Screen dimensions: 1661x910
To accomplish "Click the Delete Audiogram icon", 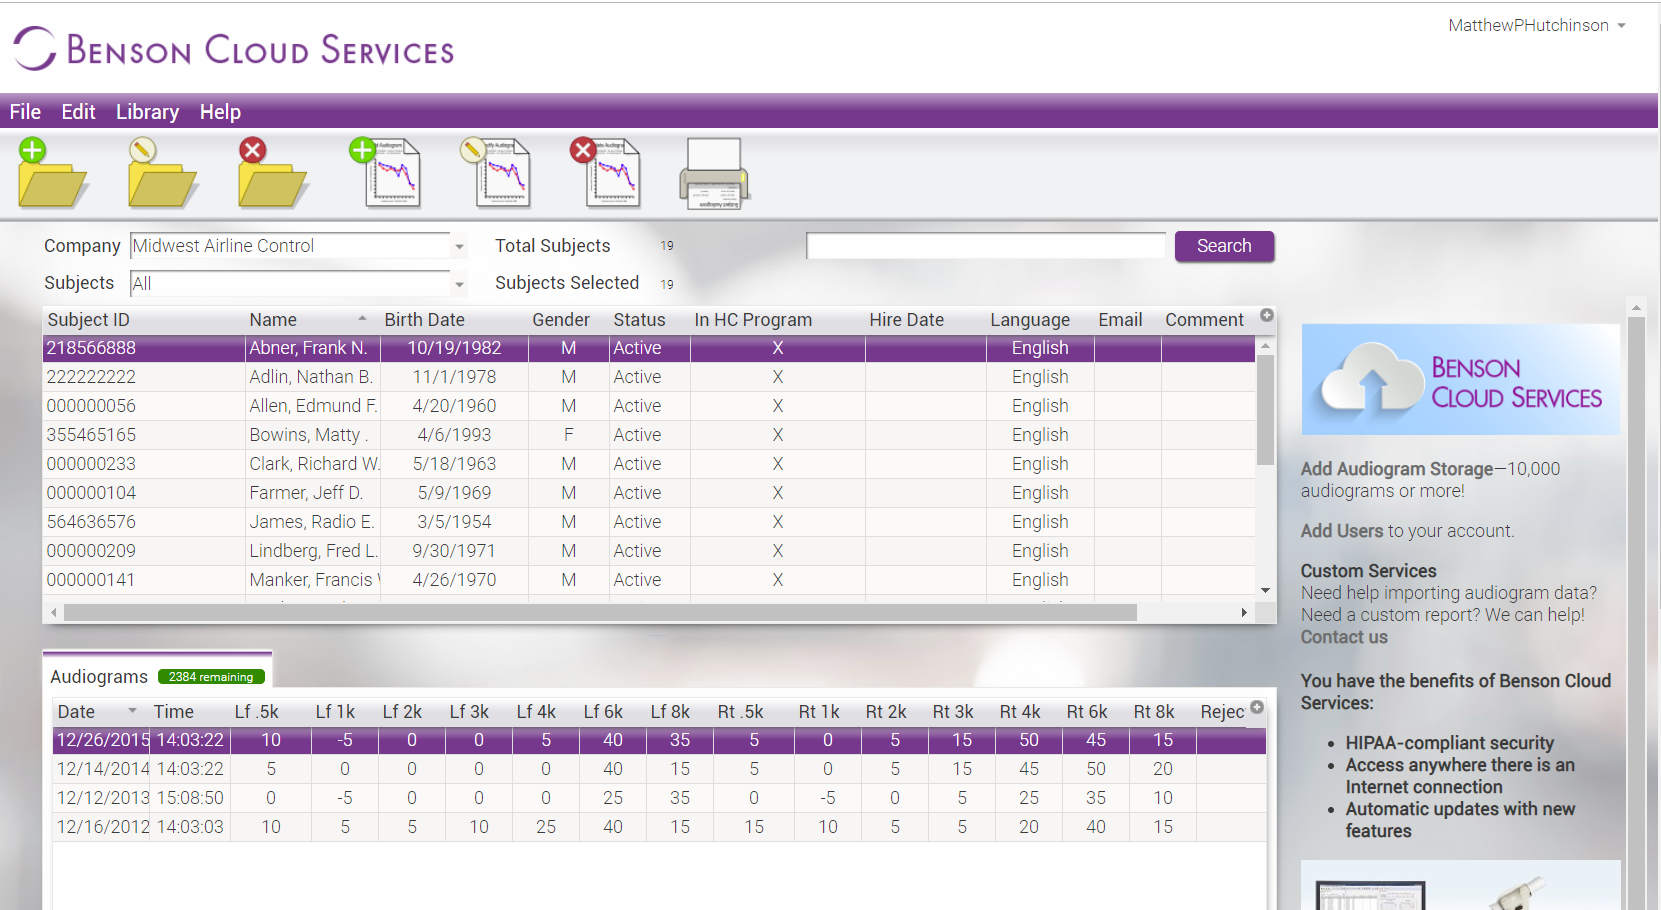I will [x=608, y=172].
